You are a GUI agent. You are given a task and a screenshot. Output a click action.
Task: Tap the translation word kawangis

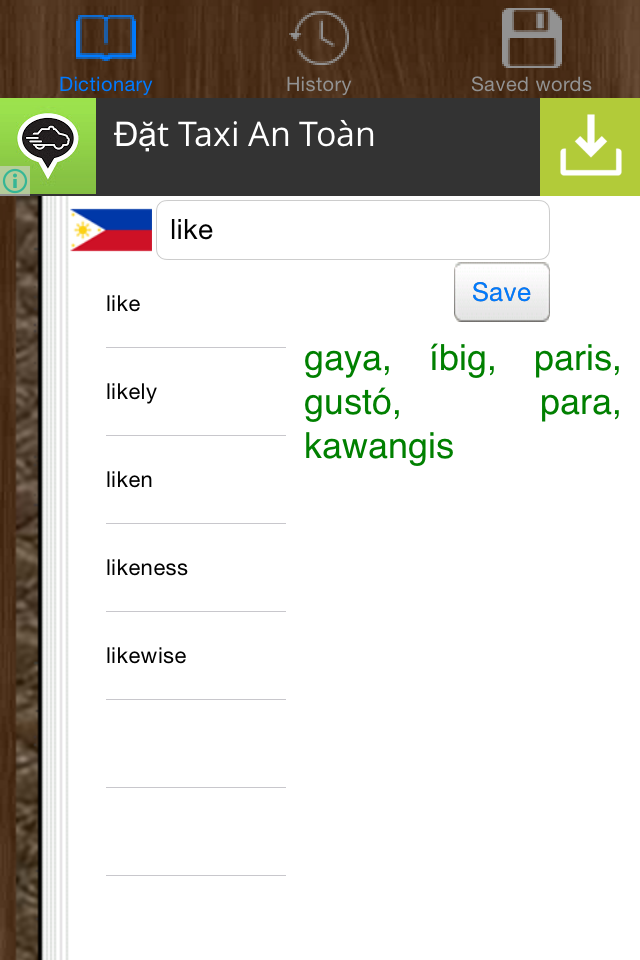(378, 447)
